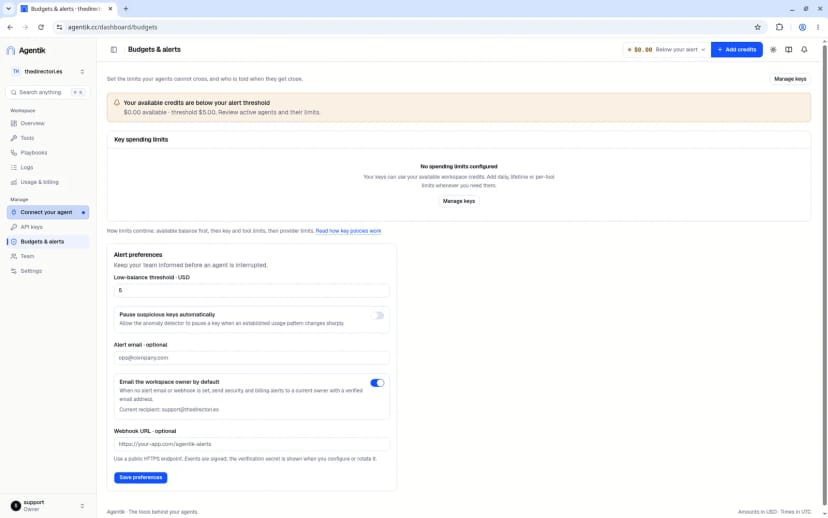Screen dimensions: 828x518
Task: Open docs via the book icon
Action: click(788, 50)
